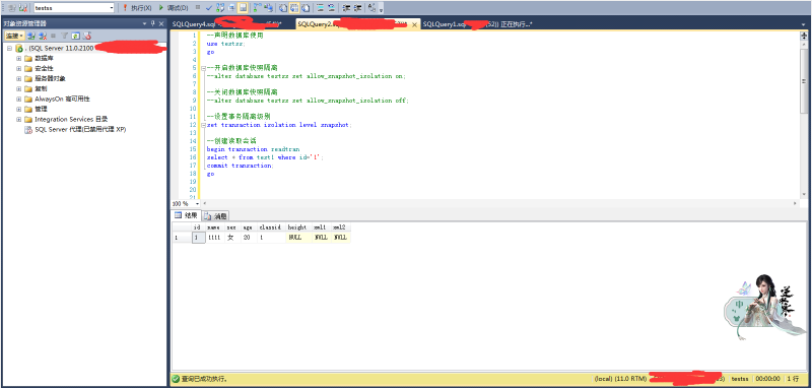Viewport: 812px width, 388px height.
Task: Click the 执行(X) execute button
Action: [137, 8]
